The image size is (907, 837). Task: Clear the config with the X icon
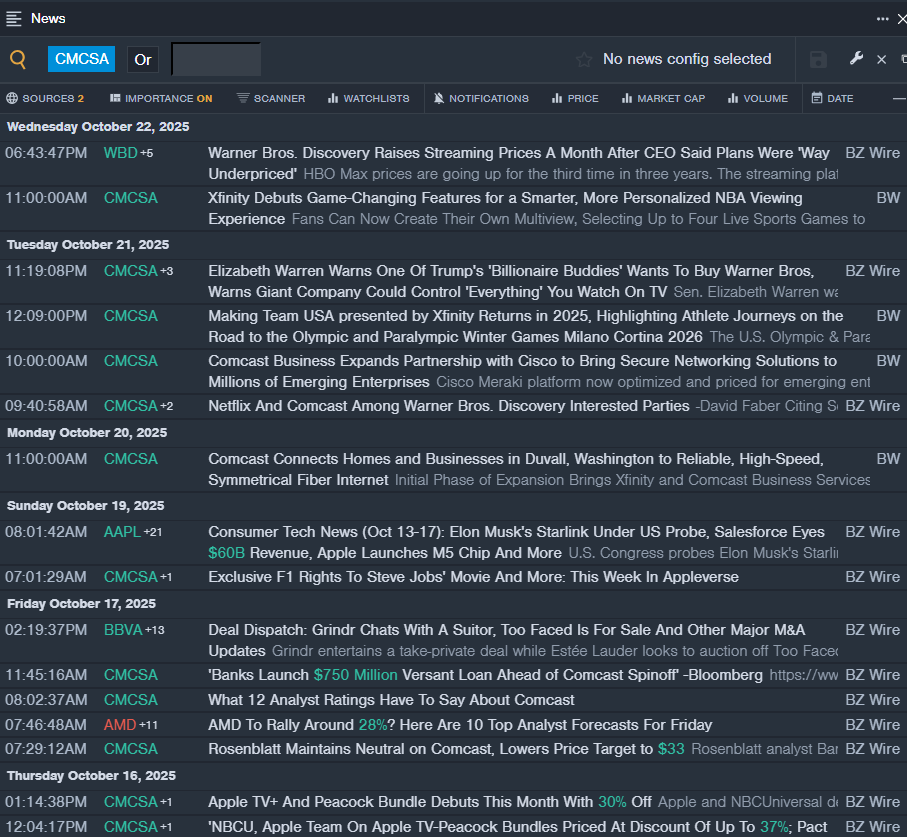coord(881,60)
